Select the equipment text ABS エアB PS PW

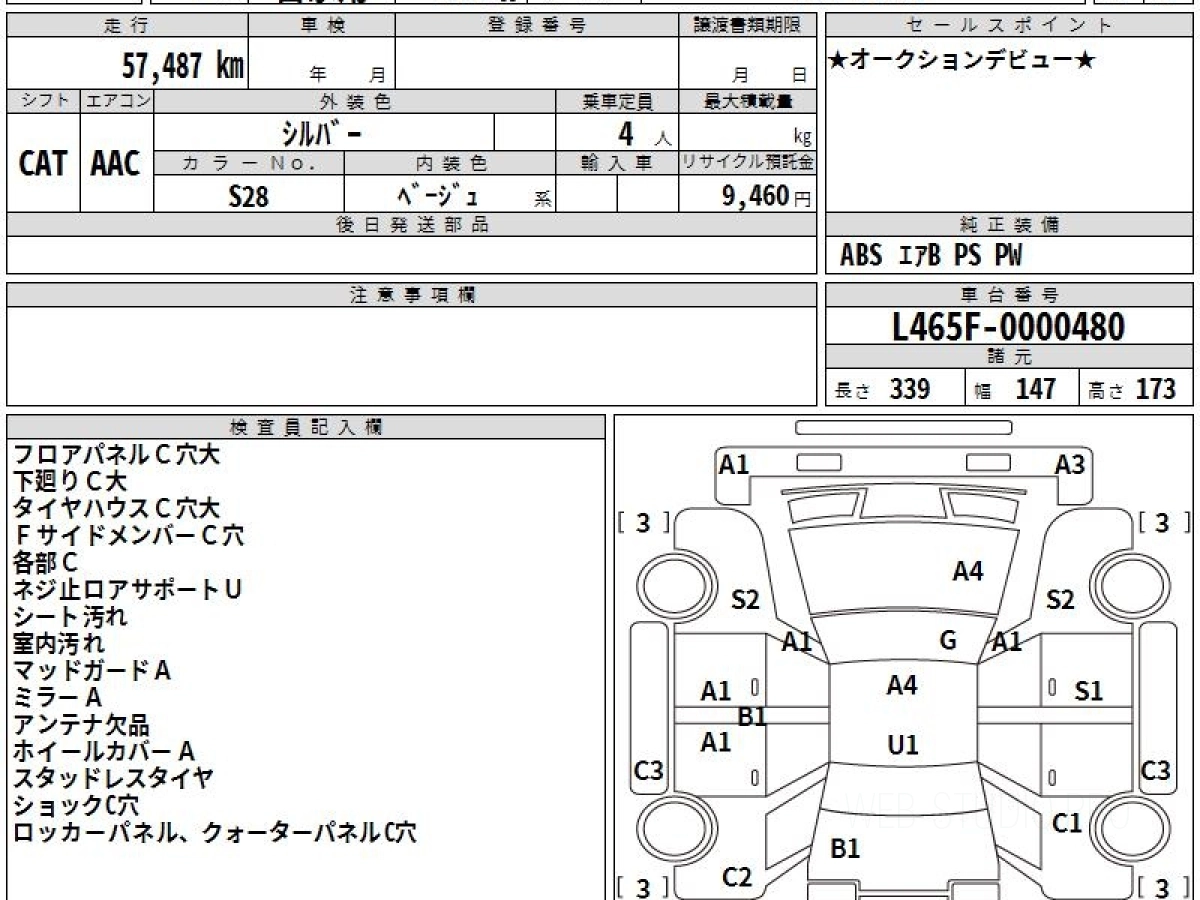[x=931, y=256]
